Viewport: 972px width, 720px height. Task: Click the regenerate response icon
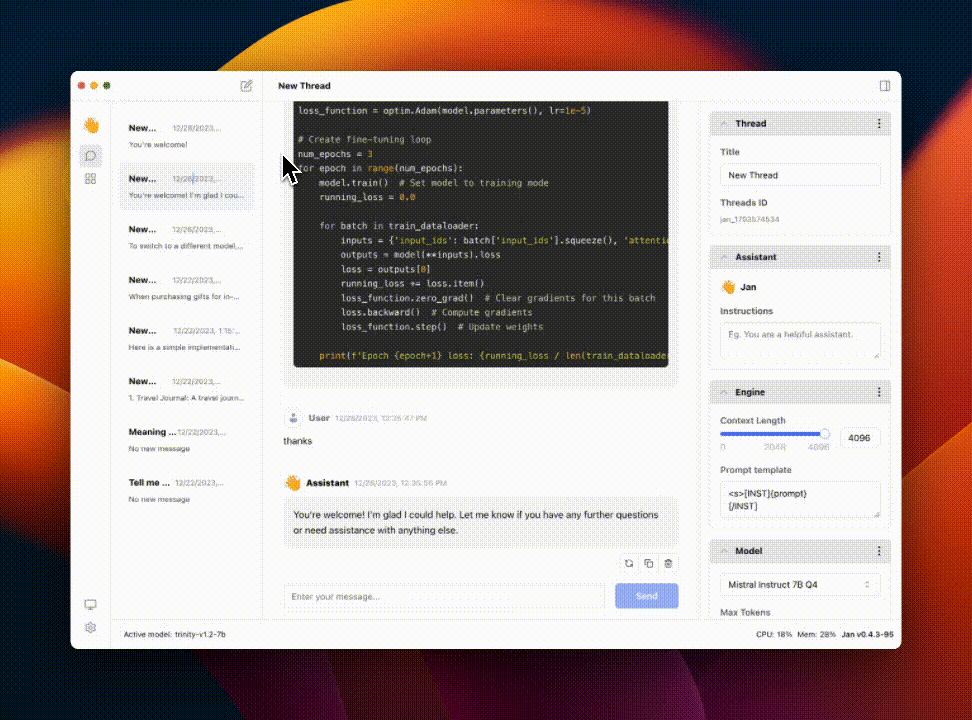tap(629, 563)
